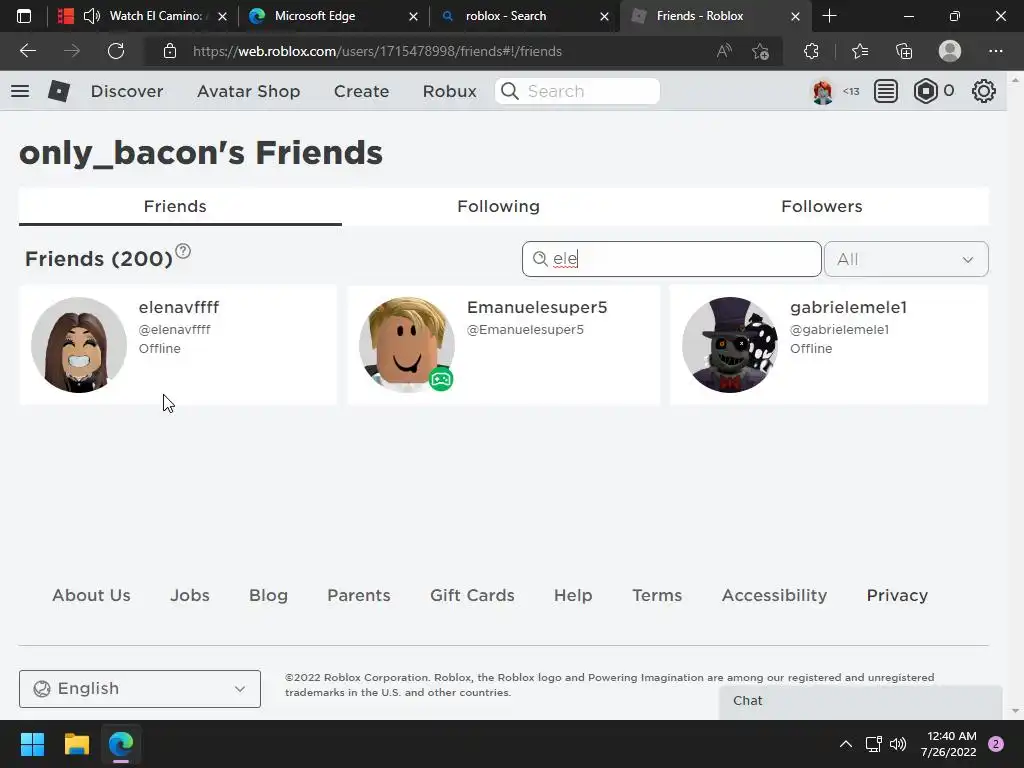The height and width of the screenshot is (768, 1024).
Task: Open Edge settings and more ellipsis menu
Action: click(995, 51)
